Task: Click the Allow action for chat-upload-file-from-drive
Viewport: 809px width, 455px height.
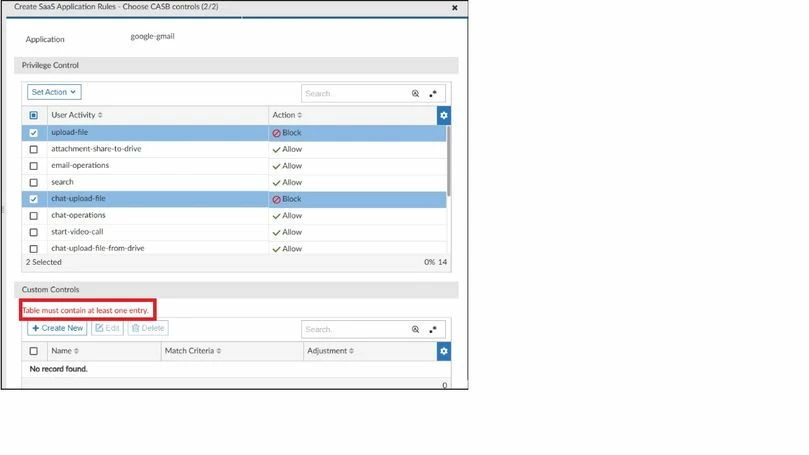Action: (x=287, y=248)
